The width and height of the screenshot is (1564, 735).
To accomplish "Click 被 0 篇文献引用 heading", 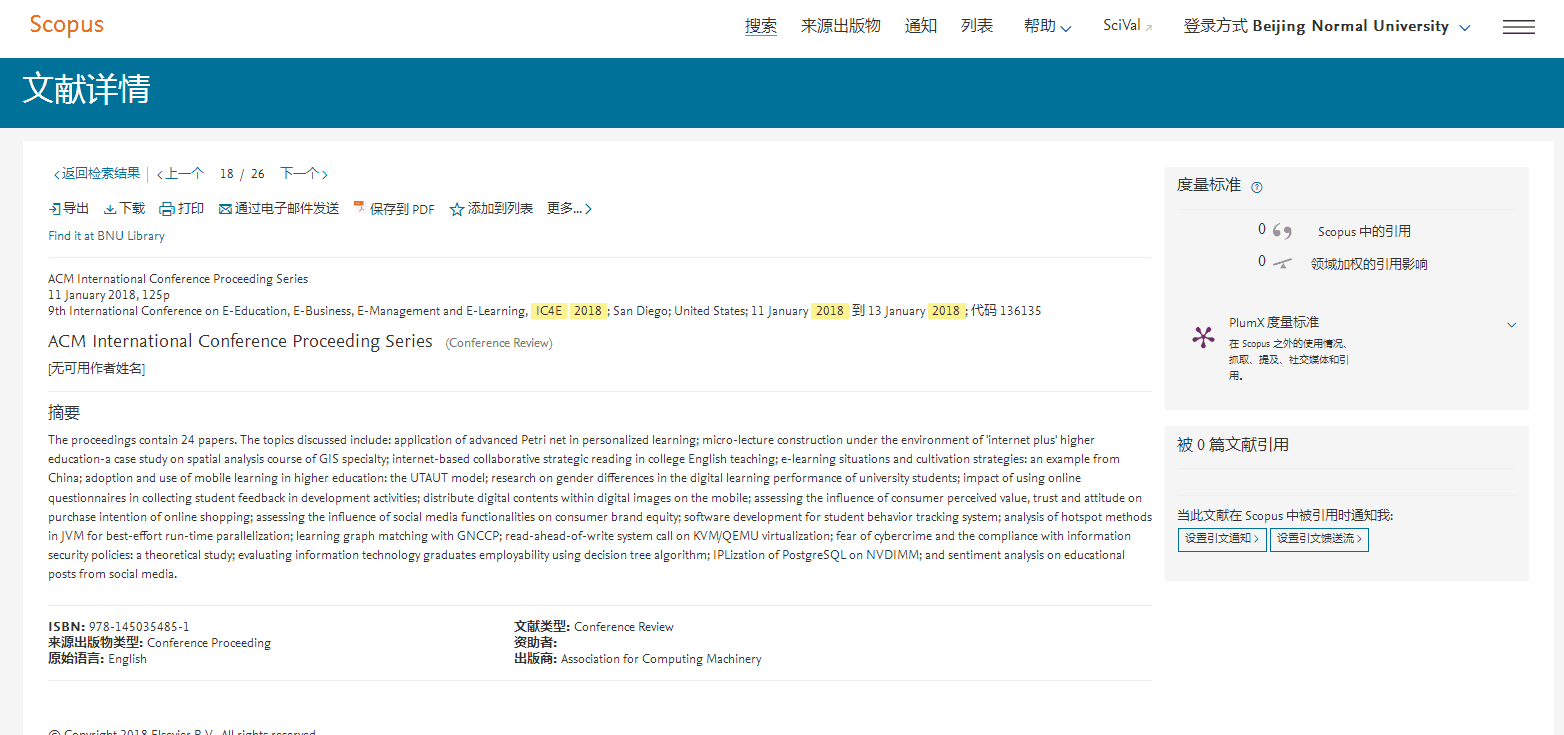I will 1233,445.
